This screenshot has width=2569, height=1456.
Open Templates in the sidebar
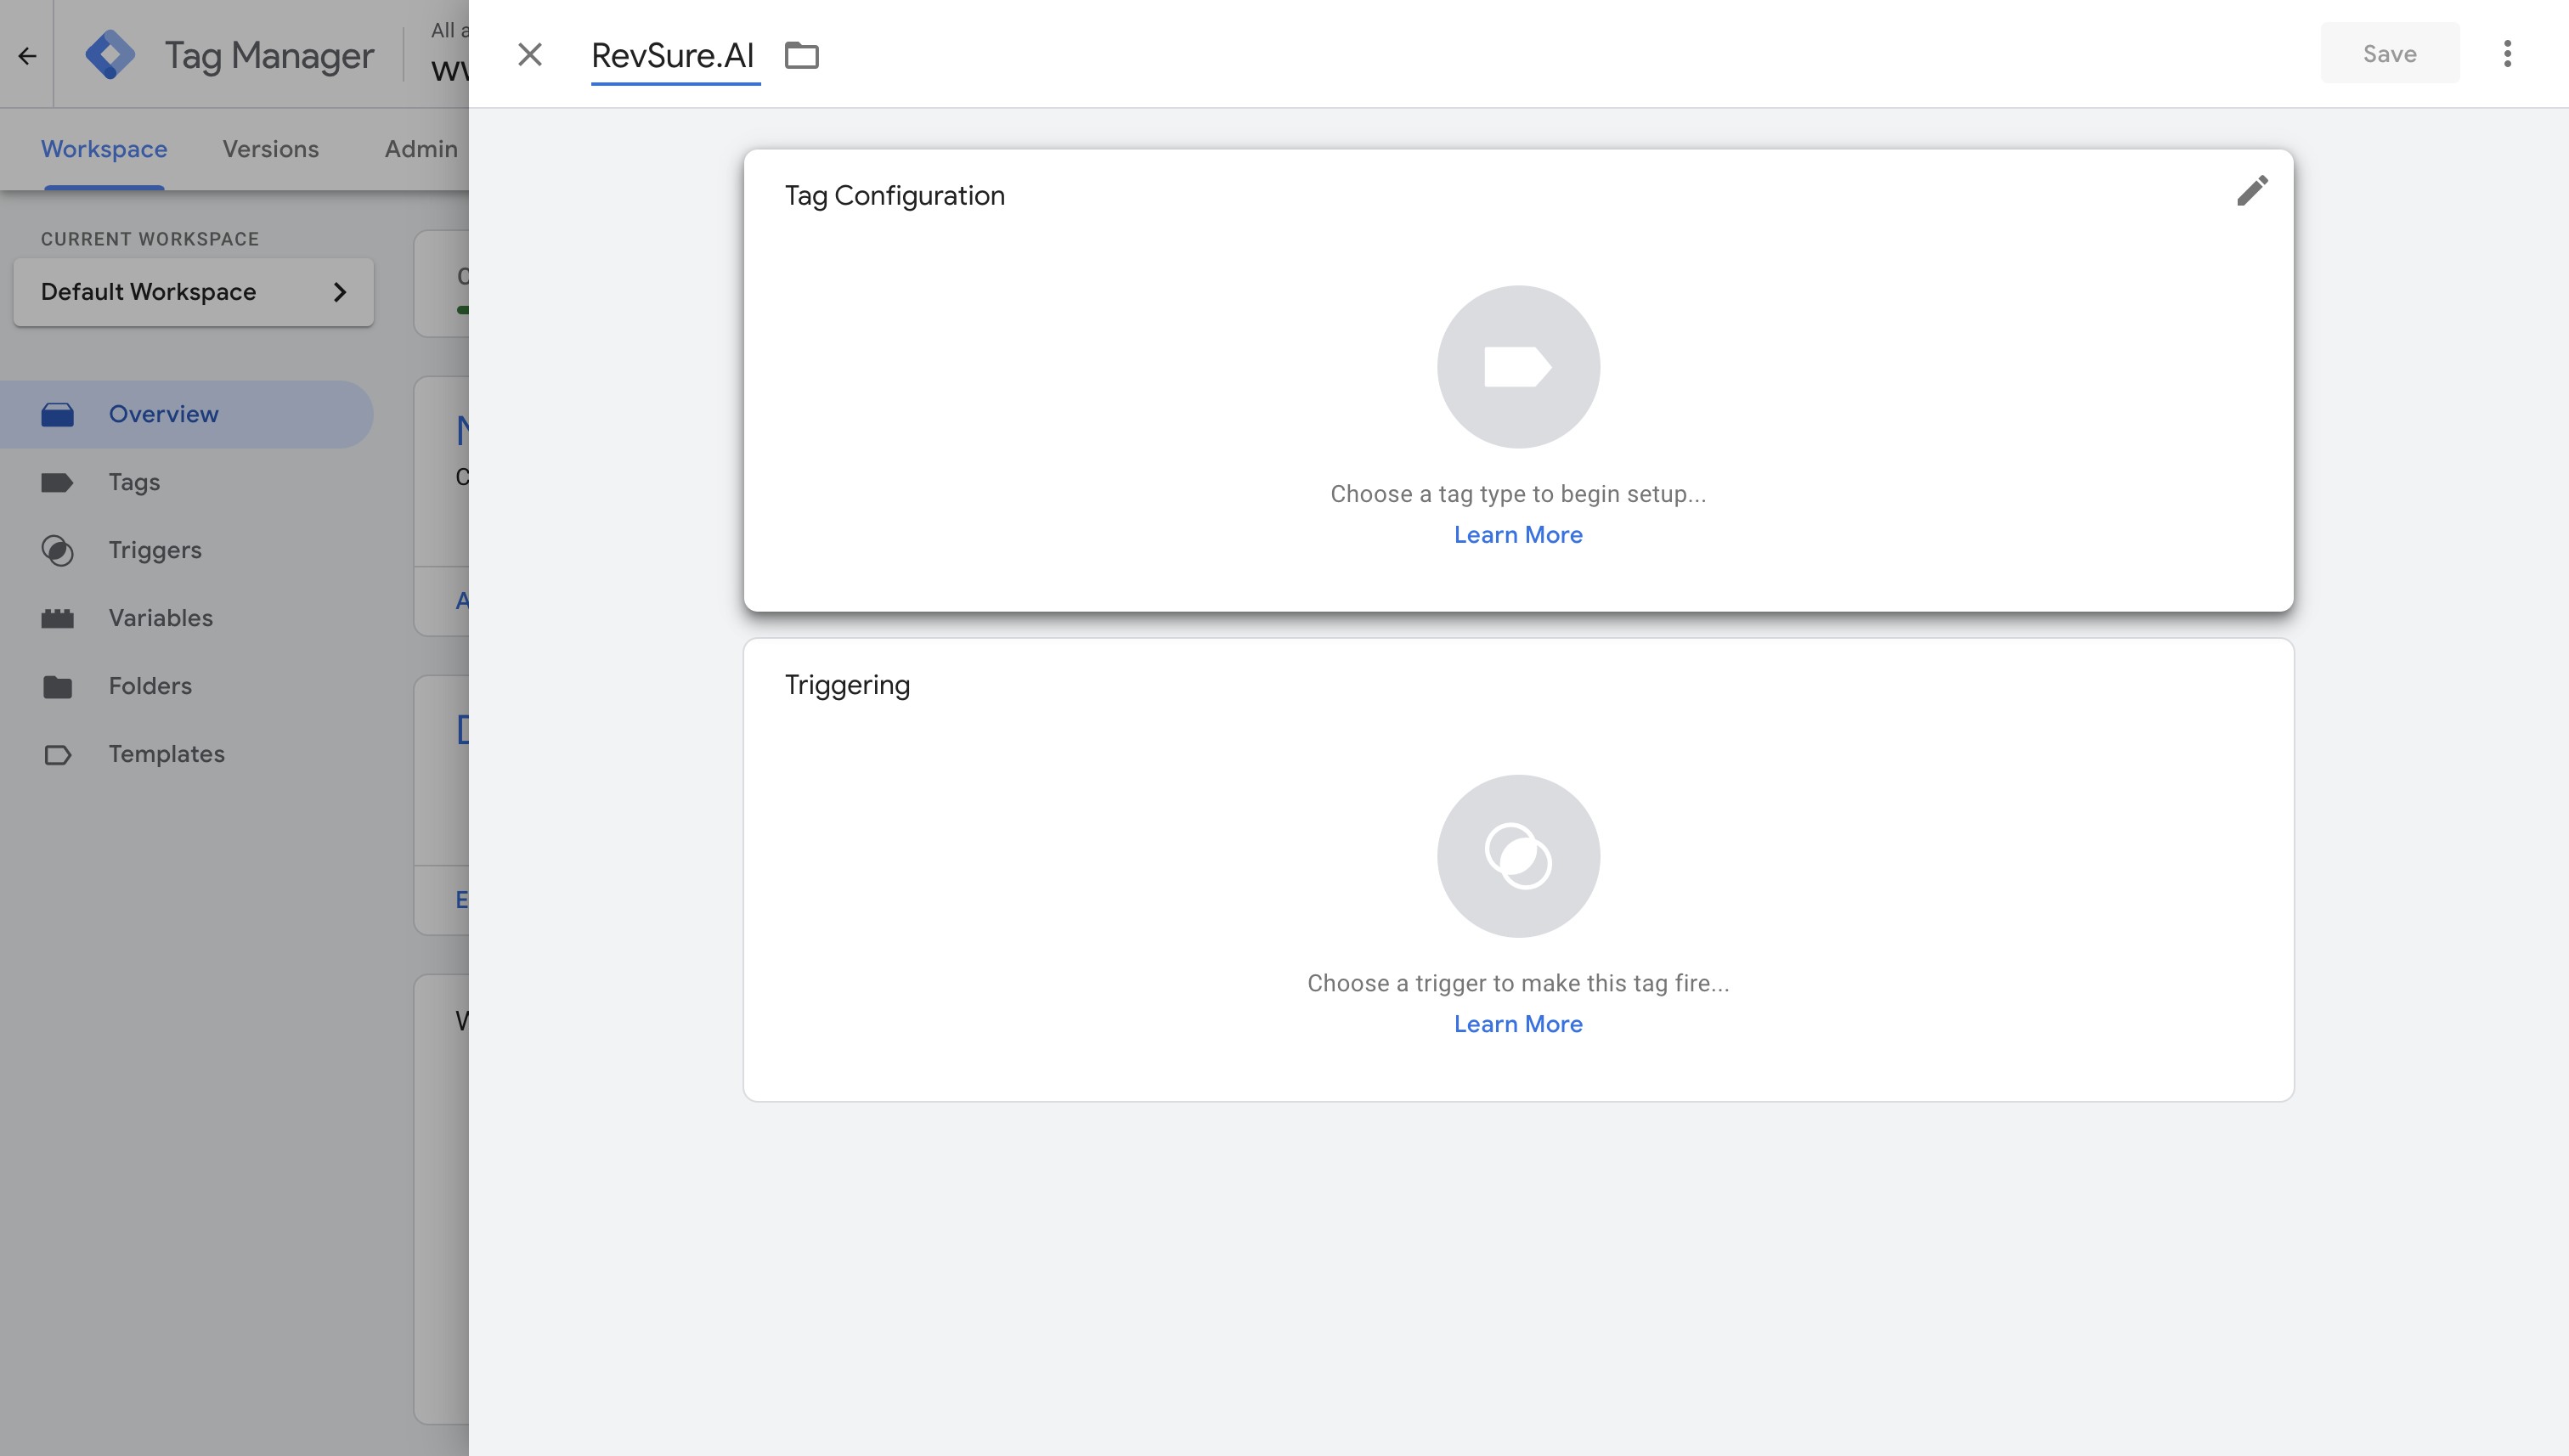pyautogui.click(x=166, y=754)
